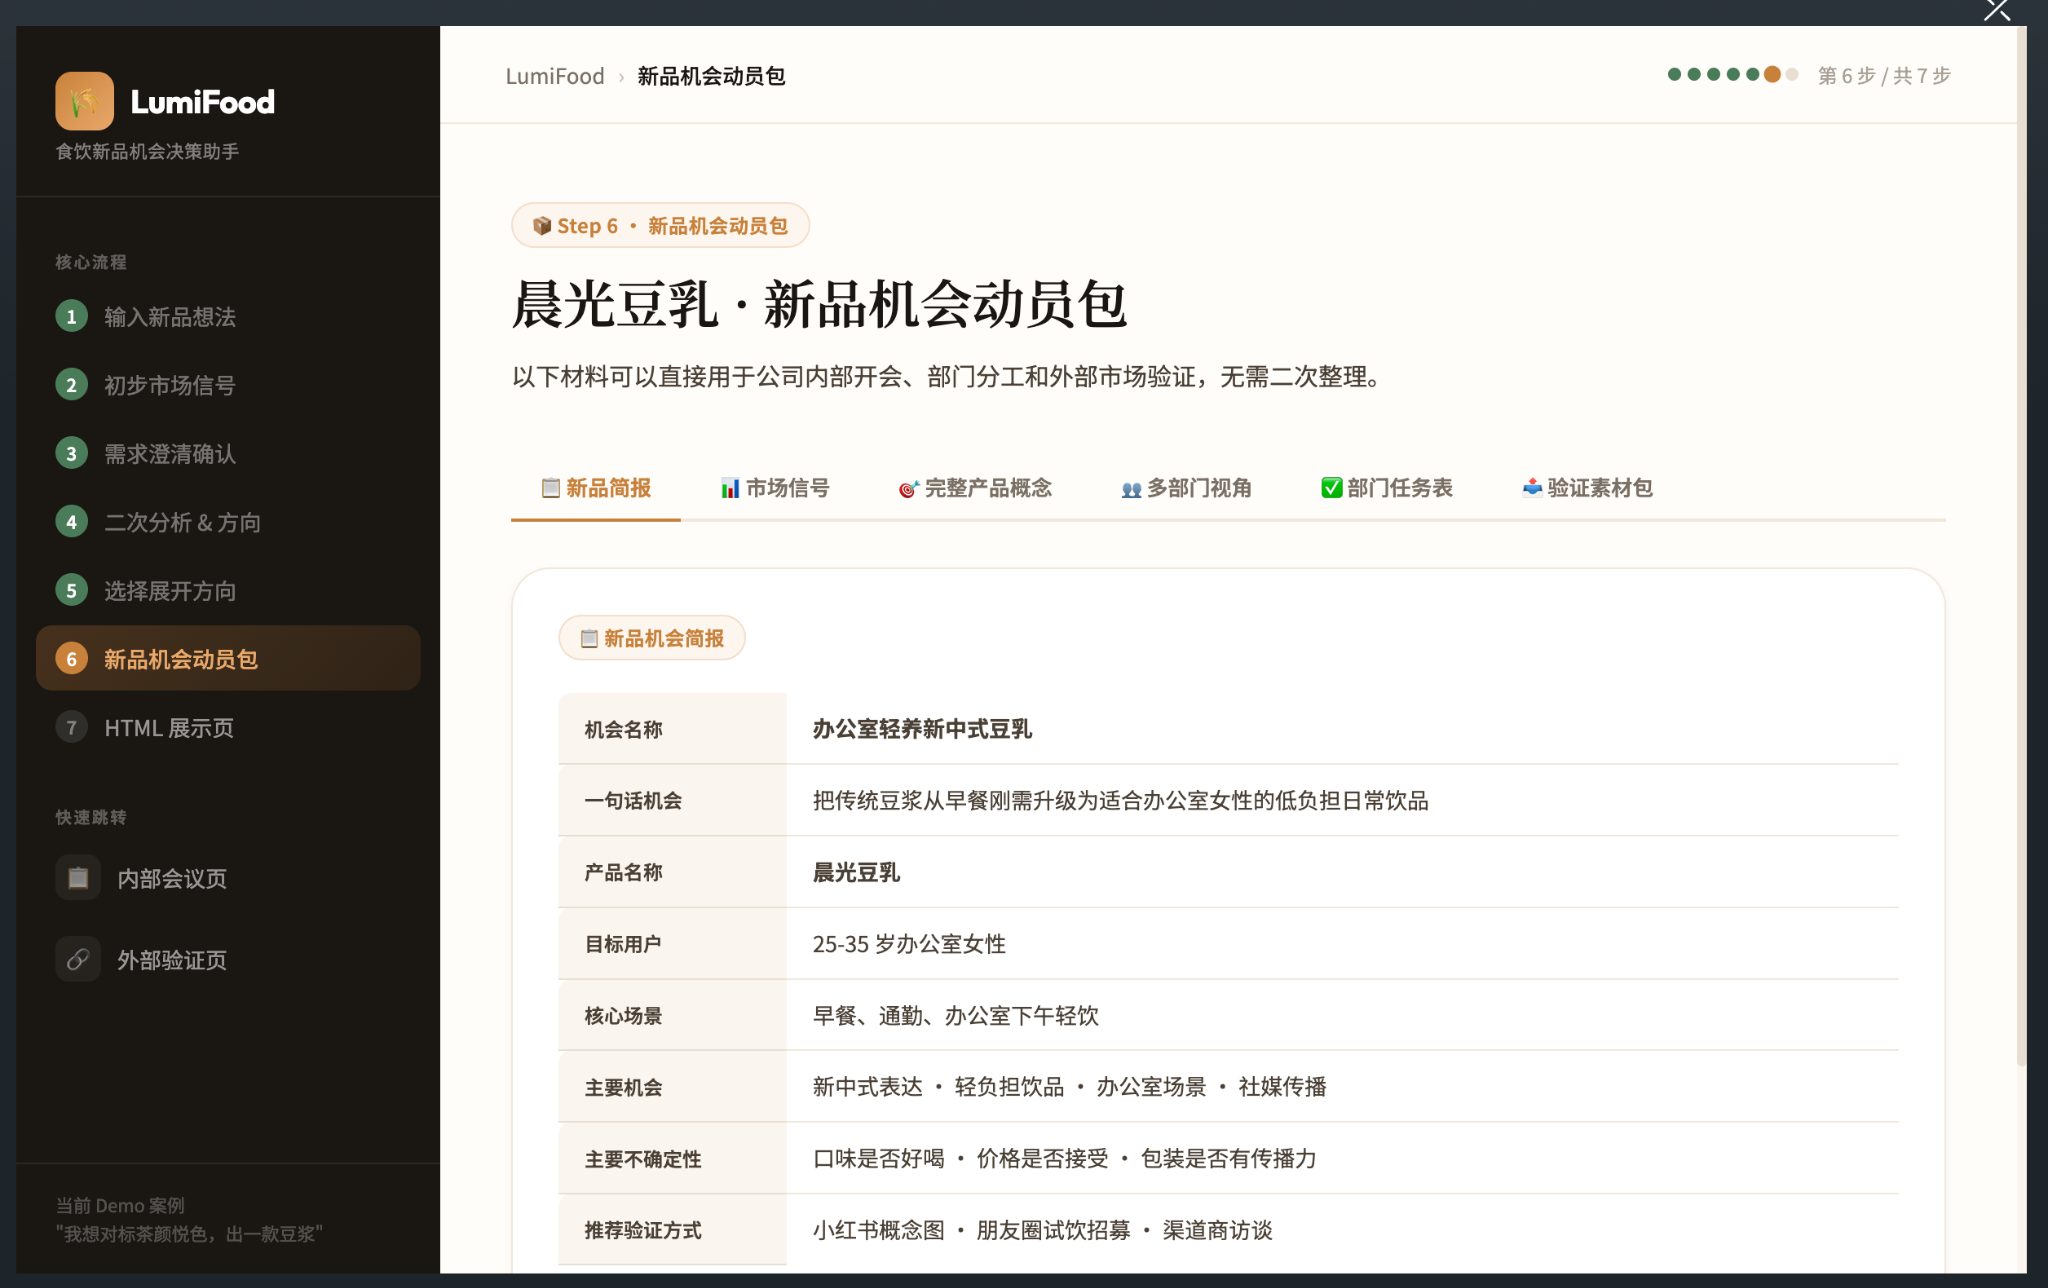Viewport: 2048px width, 1288px height.
Task: Click the orange progress dot in header
Action: pyautogui.click(x=1772, y=74)
